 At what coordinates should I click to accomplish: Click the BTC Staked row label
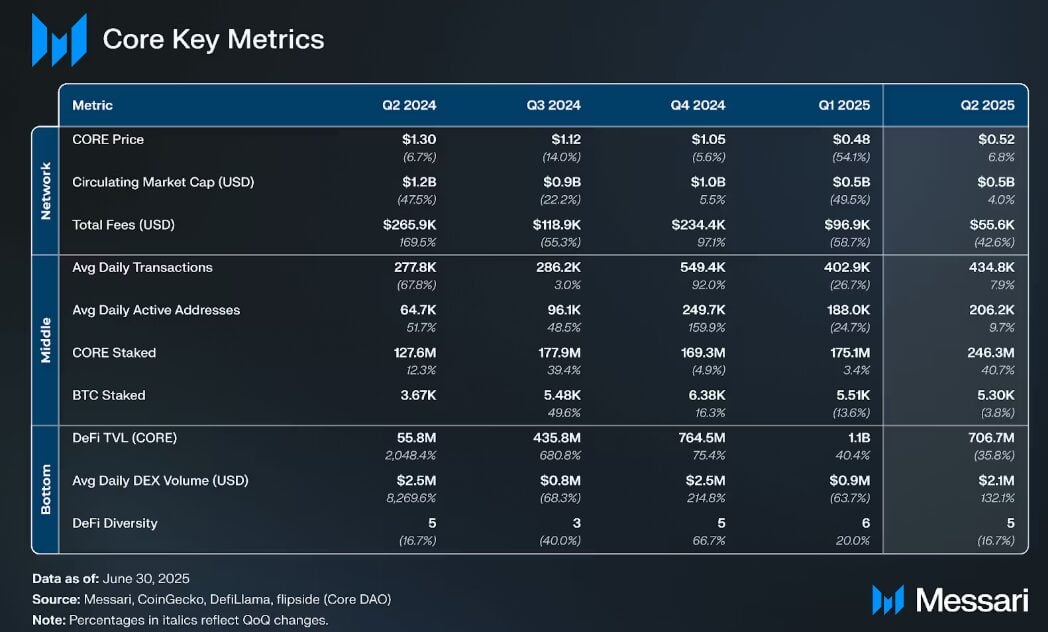[x=108, y=395]
